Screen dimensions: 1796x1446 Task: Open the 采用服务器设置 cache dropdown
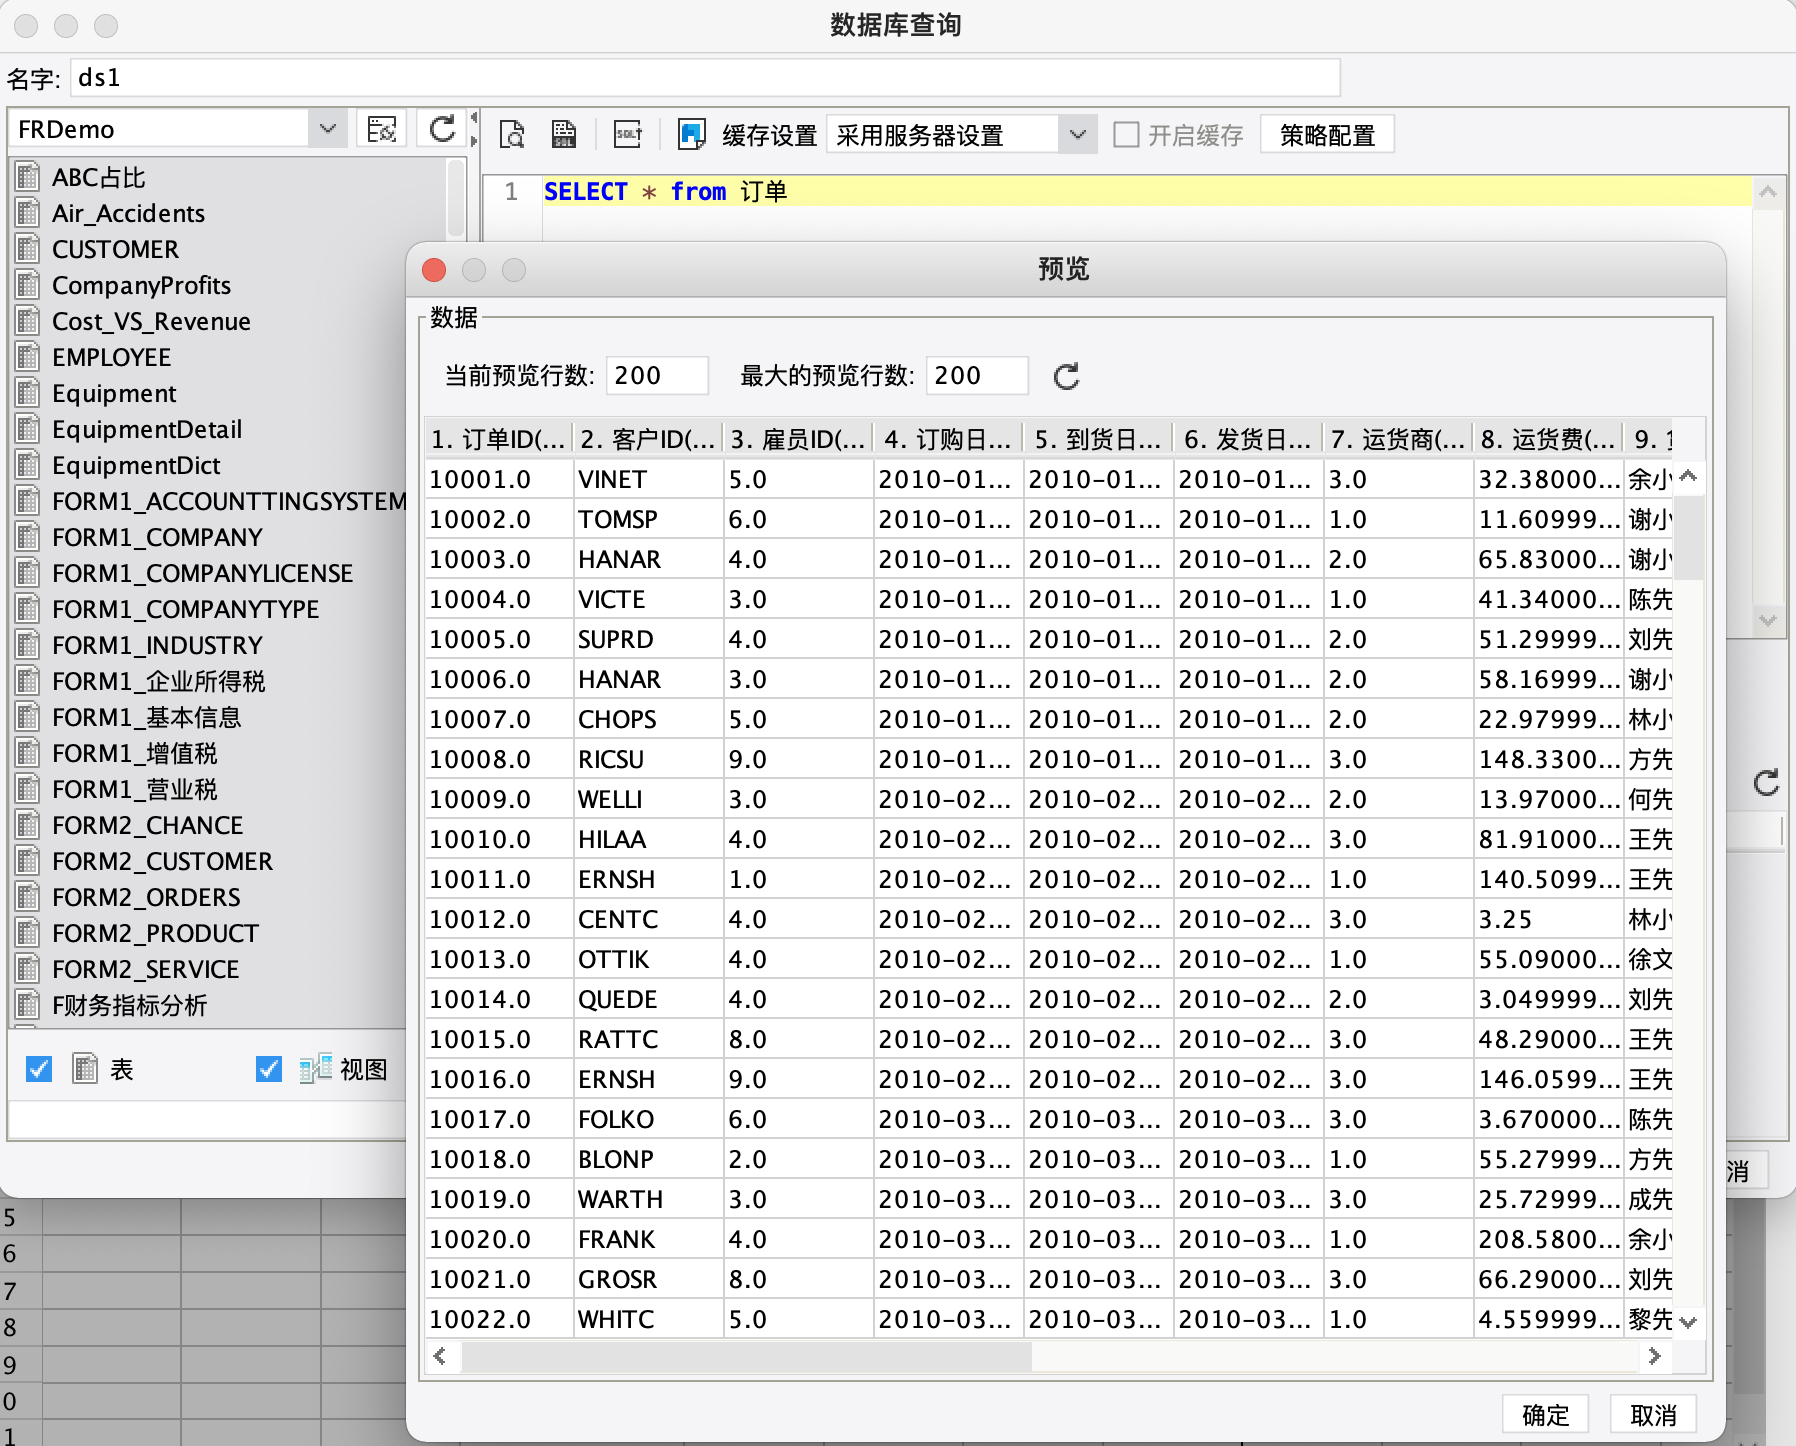(x=1077, y=134)
